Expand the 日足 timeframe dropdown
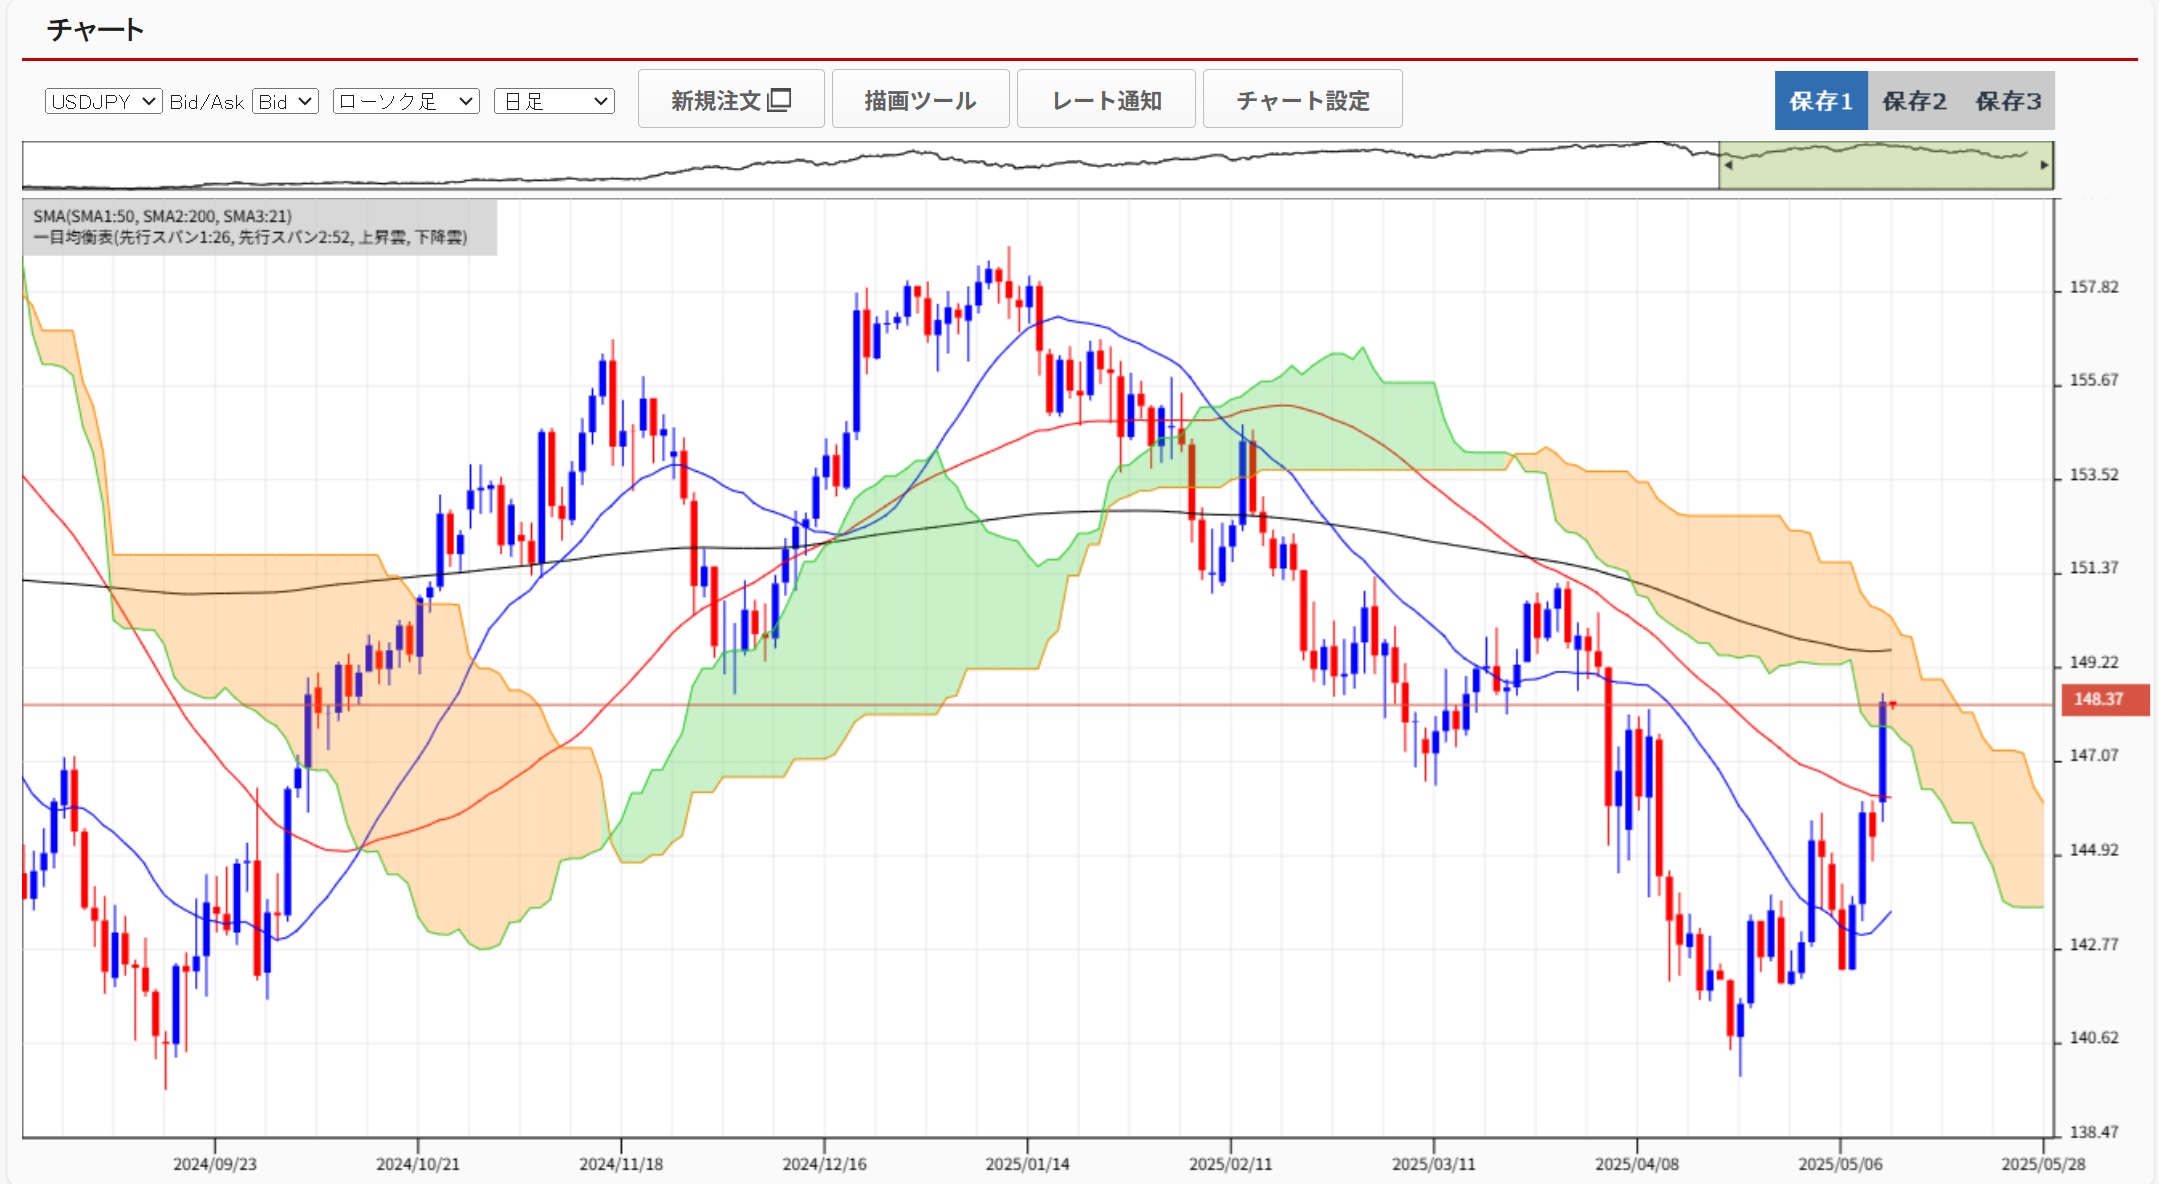The image size is (2159, 1184). 554,101
